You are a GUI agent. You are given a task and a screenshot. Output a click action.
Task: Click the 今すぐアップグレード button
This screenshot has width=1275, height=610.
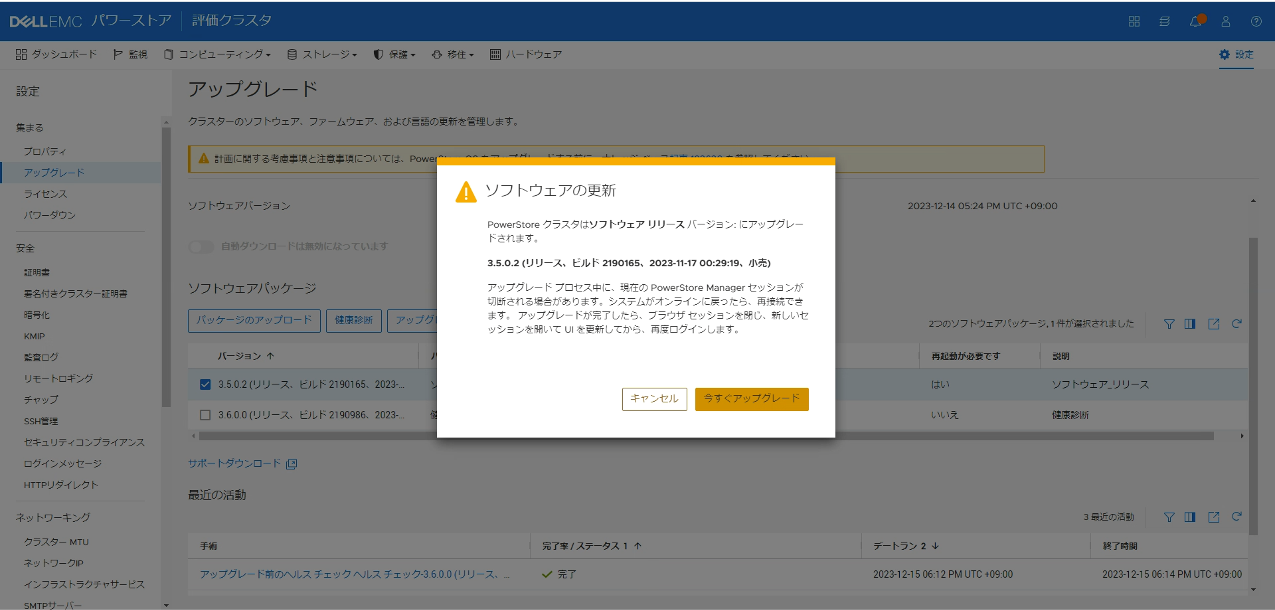pos(752,398)
